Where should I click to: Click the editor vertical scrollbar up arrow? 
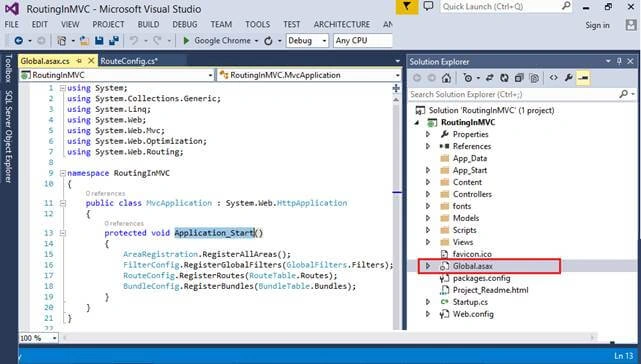[x=396, y=99]
